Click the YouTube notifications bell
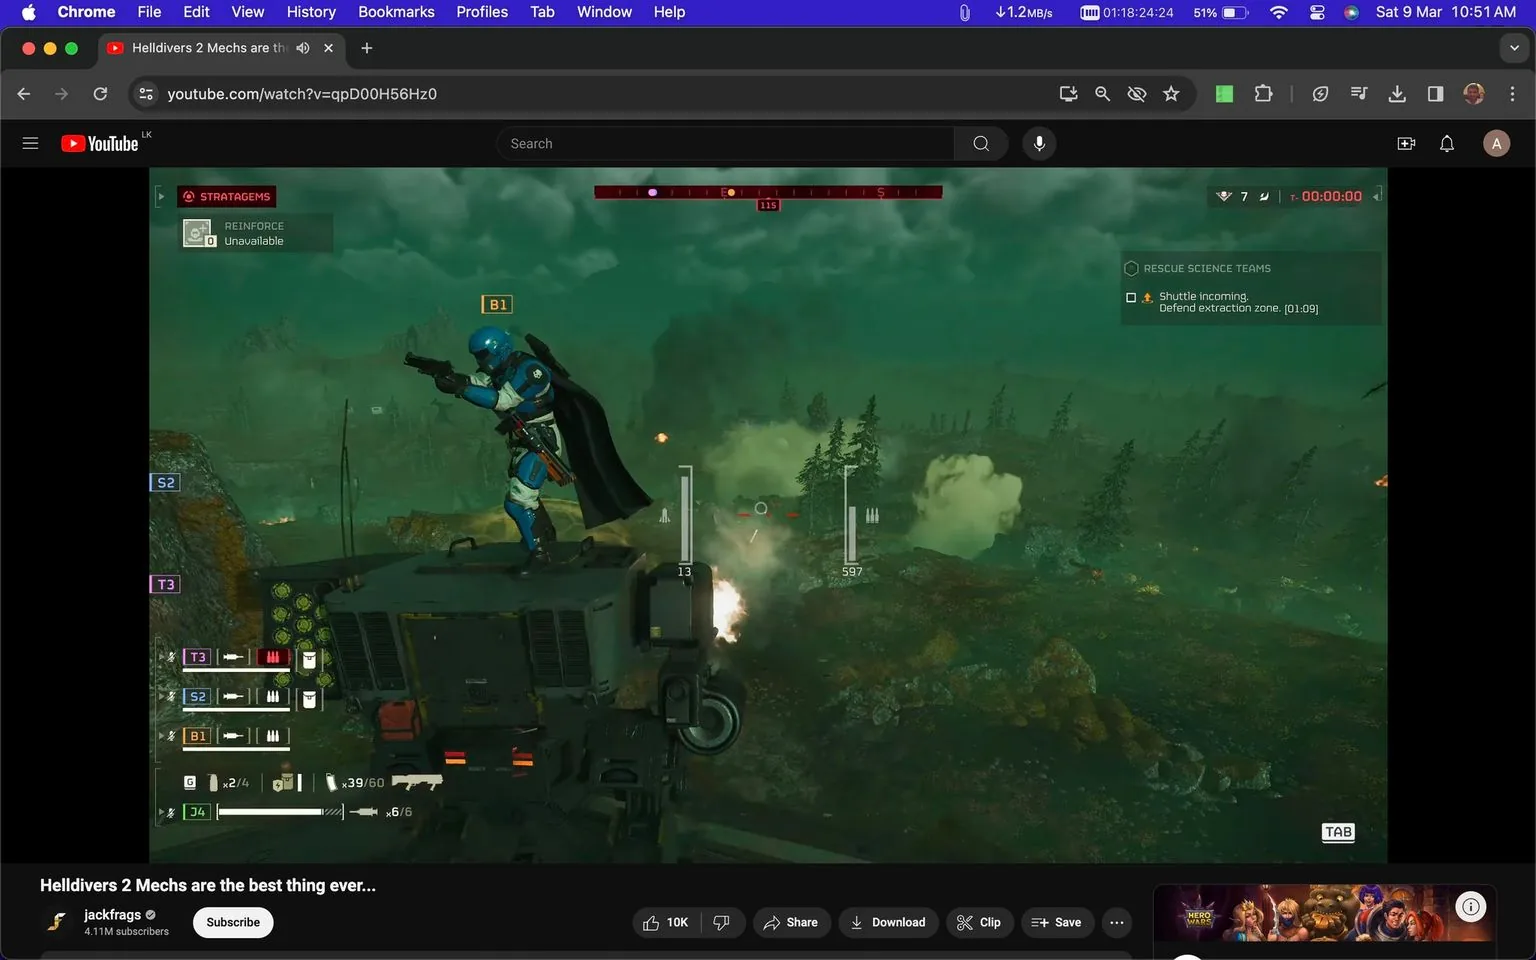This screenshot has height=960, width=1536. [1446, 143]
